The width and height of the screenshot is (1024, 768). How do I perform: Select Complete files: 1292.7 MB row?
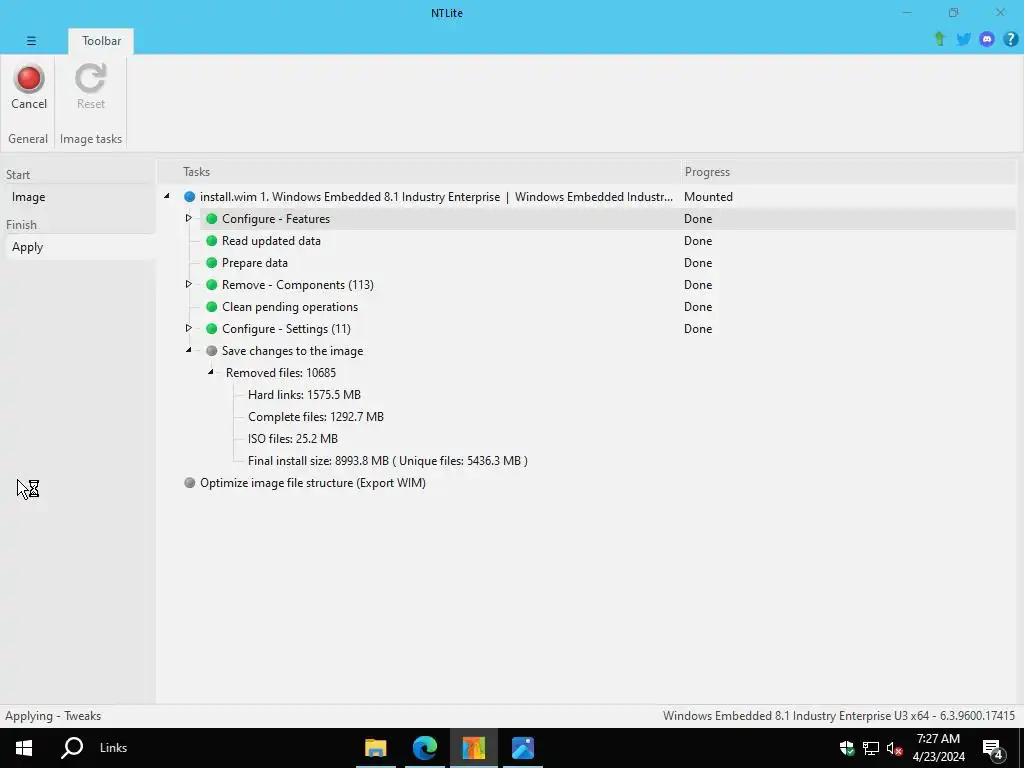click(x=316, y=417)
